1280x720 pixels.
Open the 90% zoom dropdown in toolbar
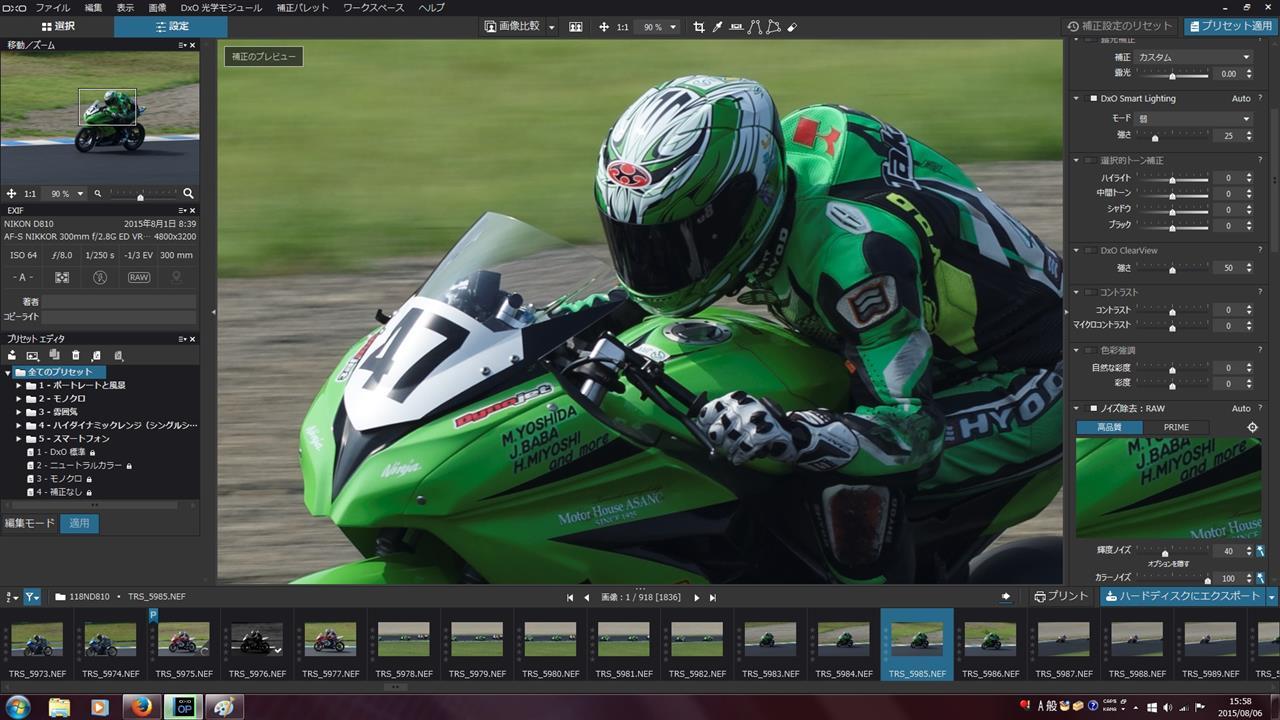click(x=659, y=27)
